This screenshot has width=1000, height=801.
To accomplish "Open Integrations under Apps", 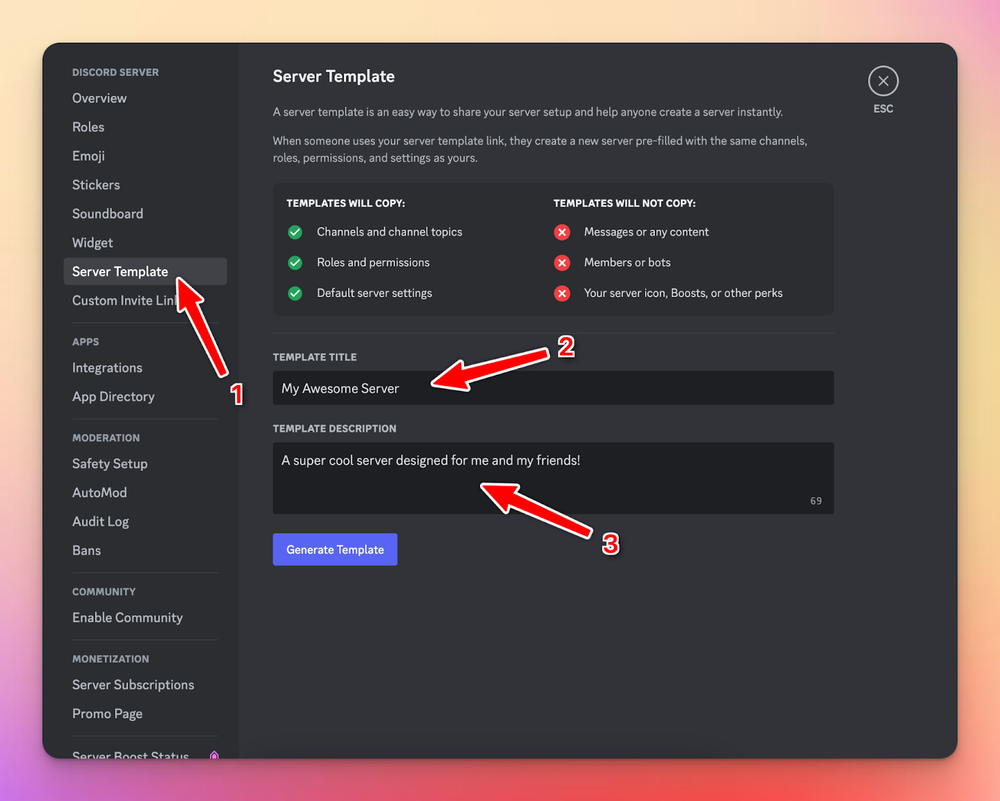I will (x=107, y=368).
